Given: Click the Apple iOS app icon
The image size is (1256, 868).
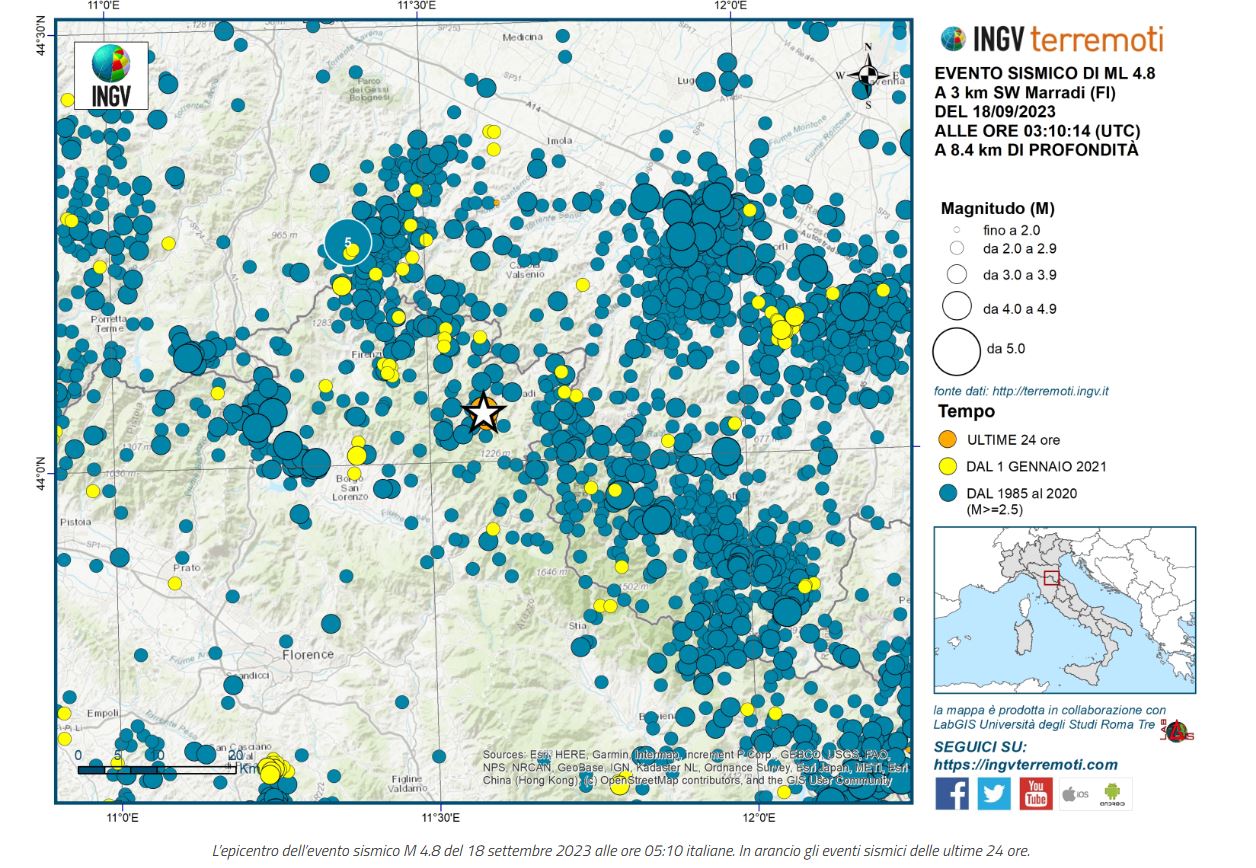Looking at the screenshot, I should tap(1075, 794).
